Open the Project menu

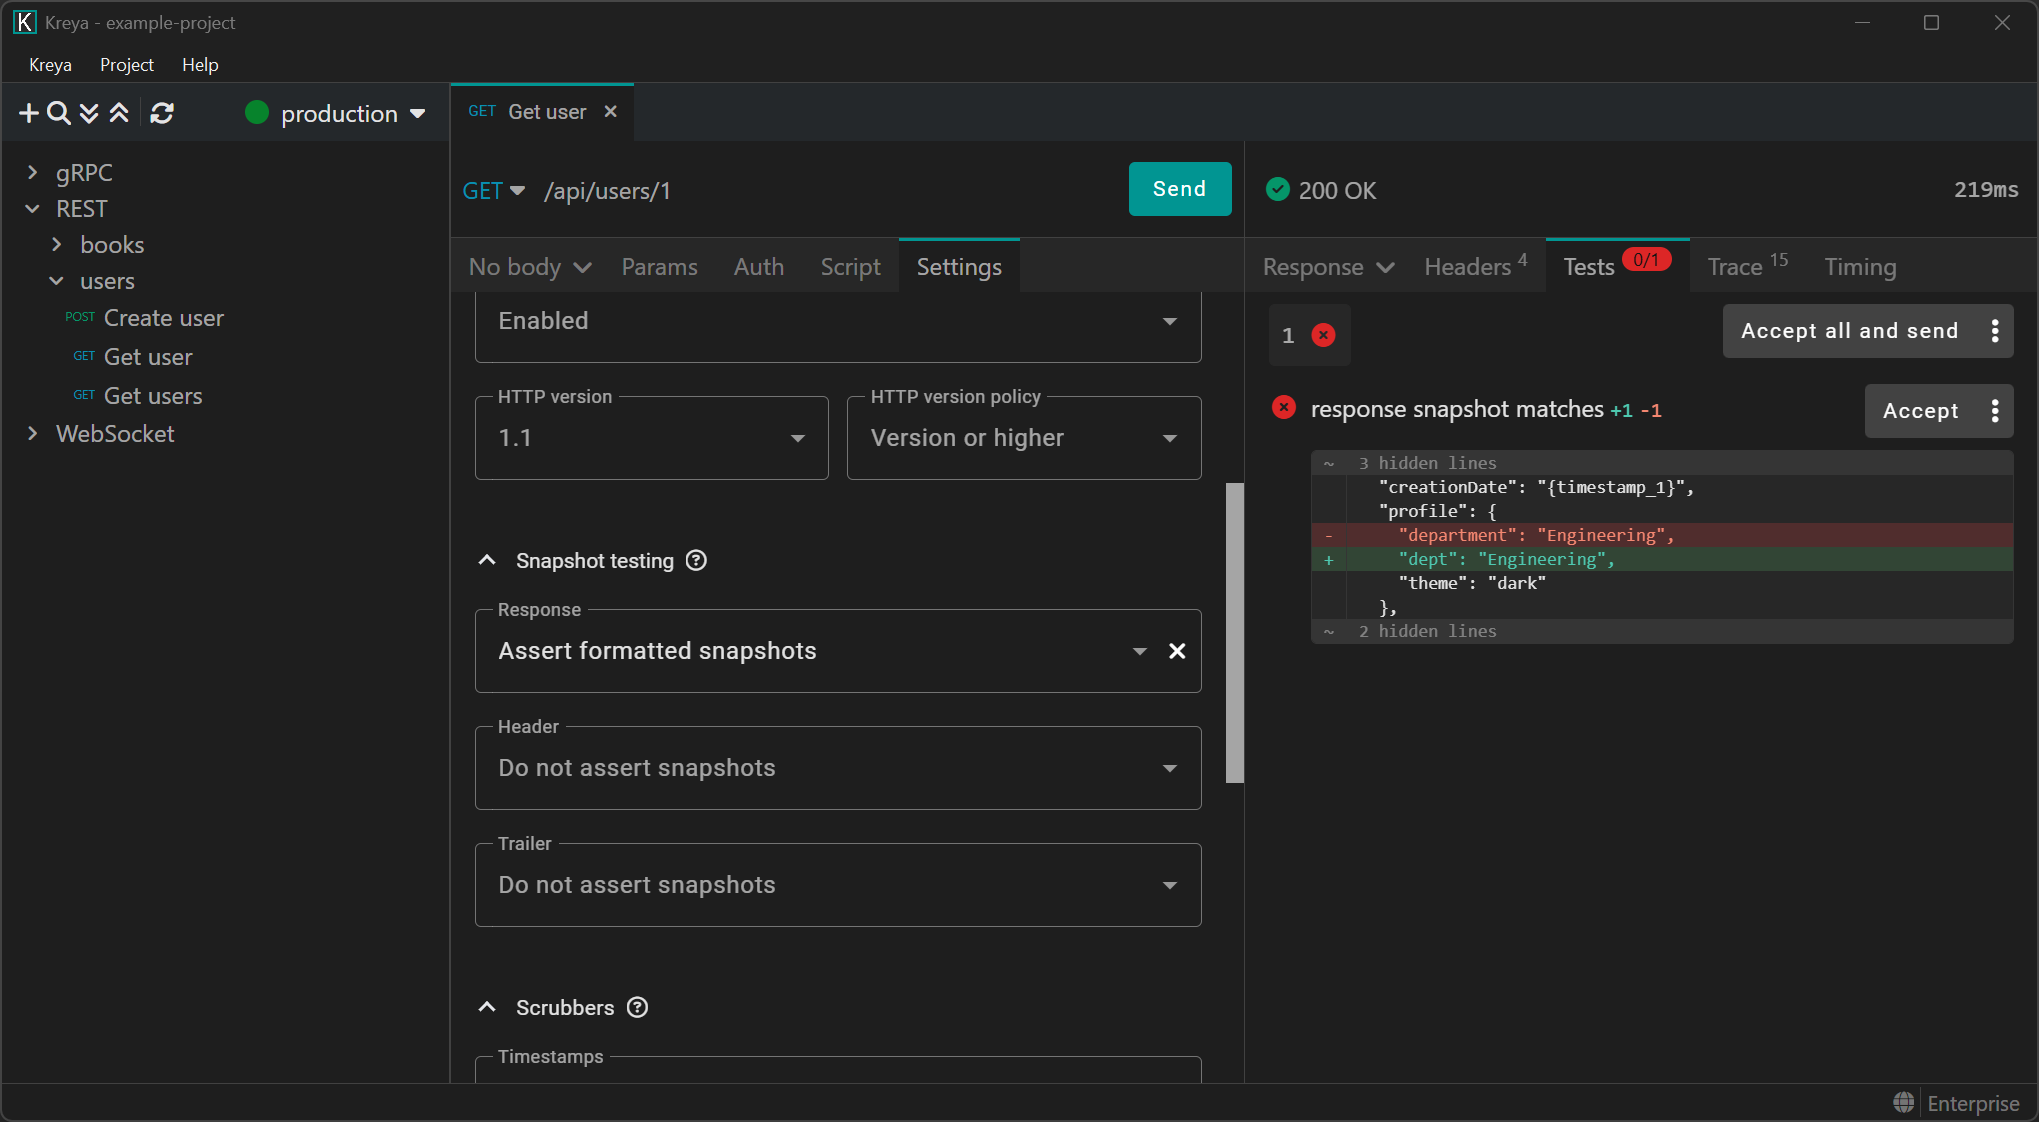coord(126,65)
